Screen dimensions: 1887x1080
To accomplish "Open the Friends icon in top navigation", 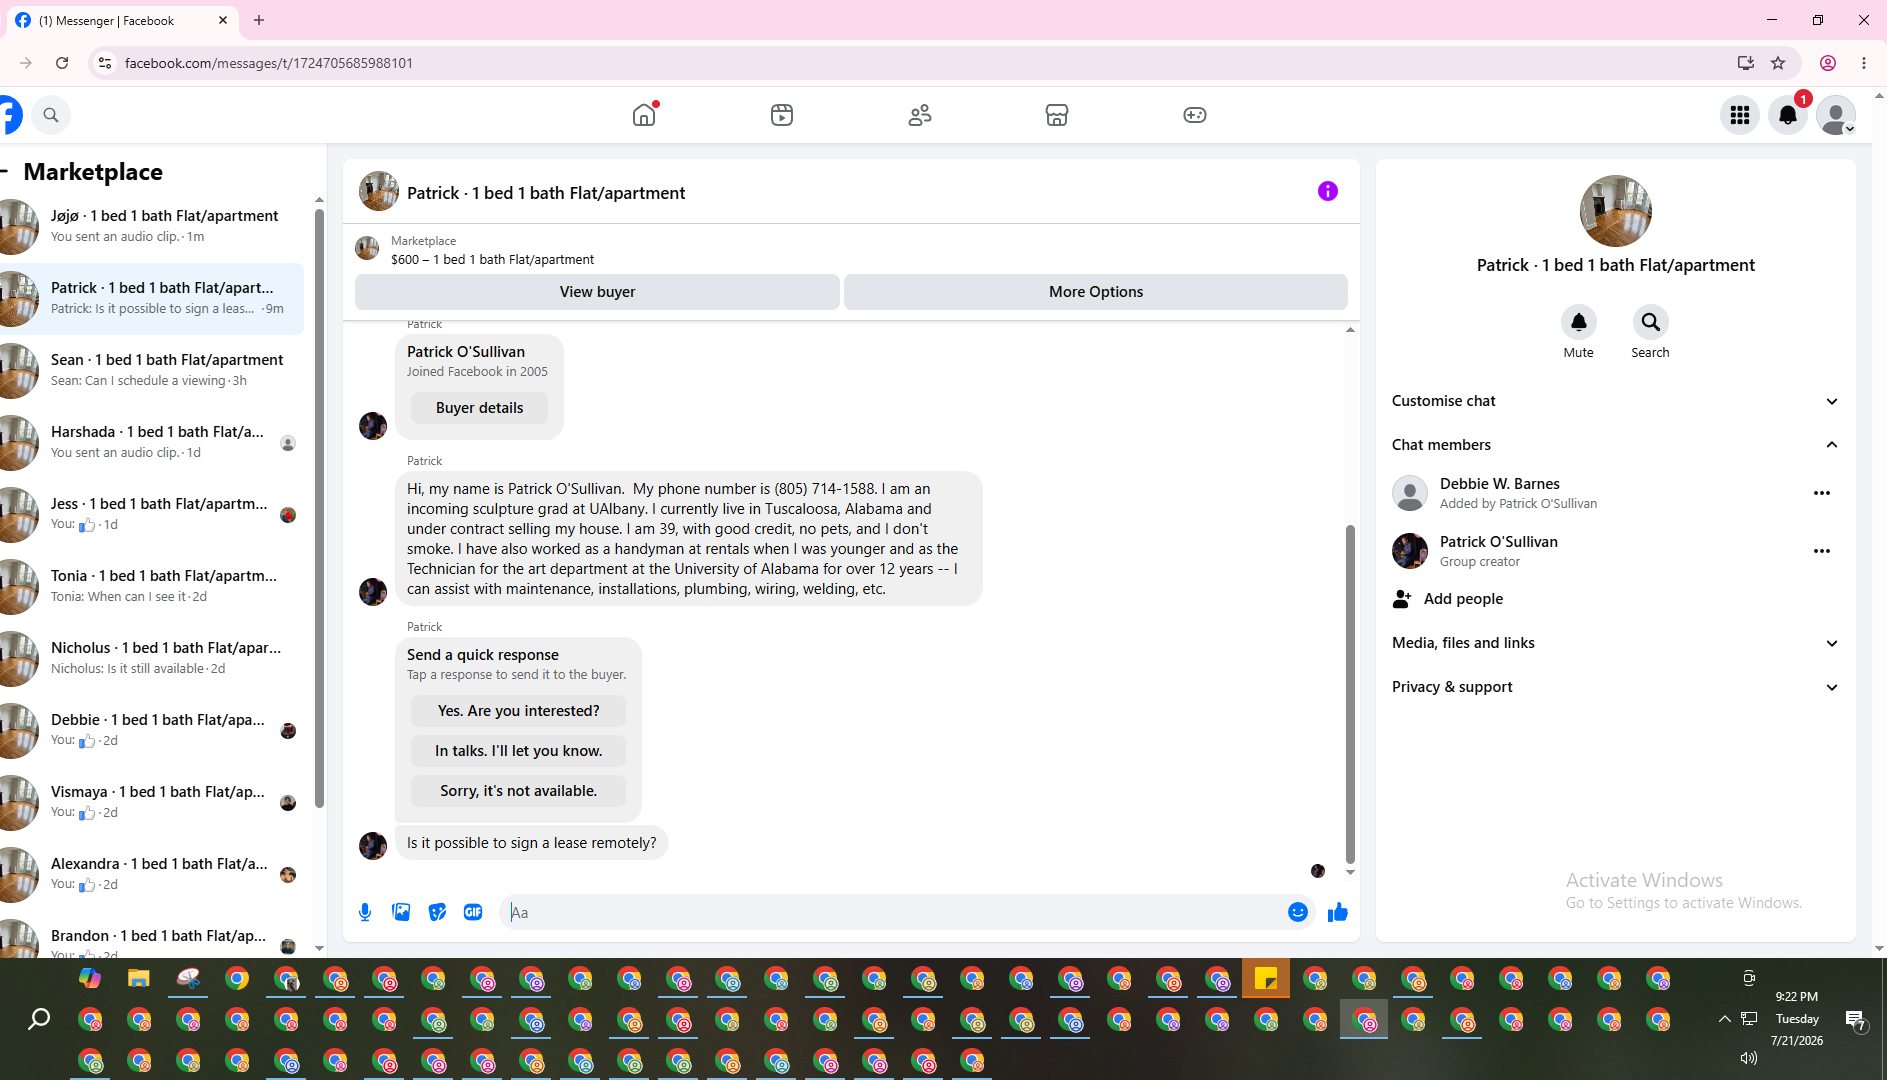I will point(920,115).
